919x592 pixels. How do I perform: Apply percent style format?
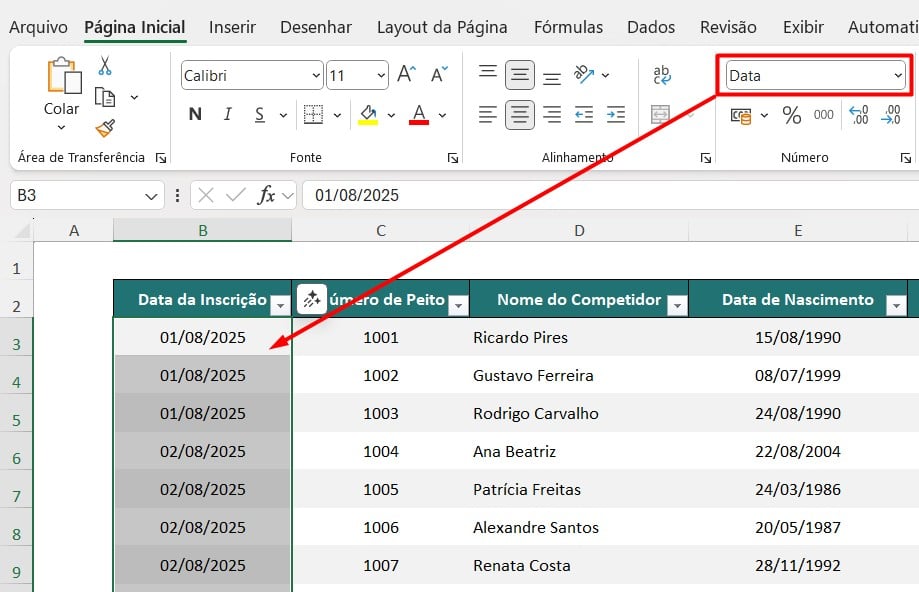(792, 115)
